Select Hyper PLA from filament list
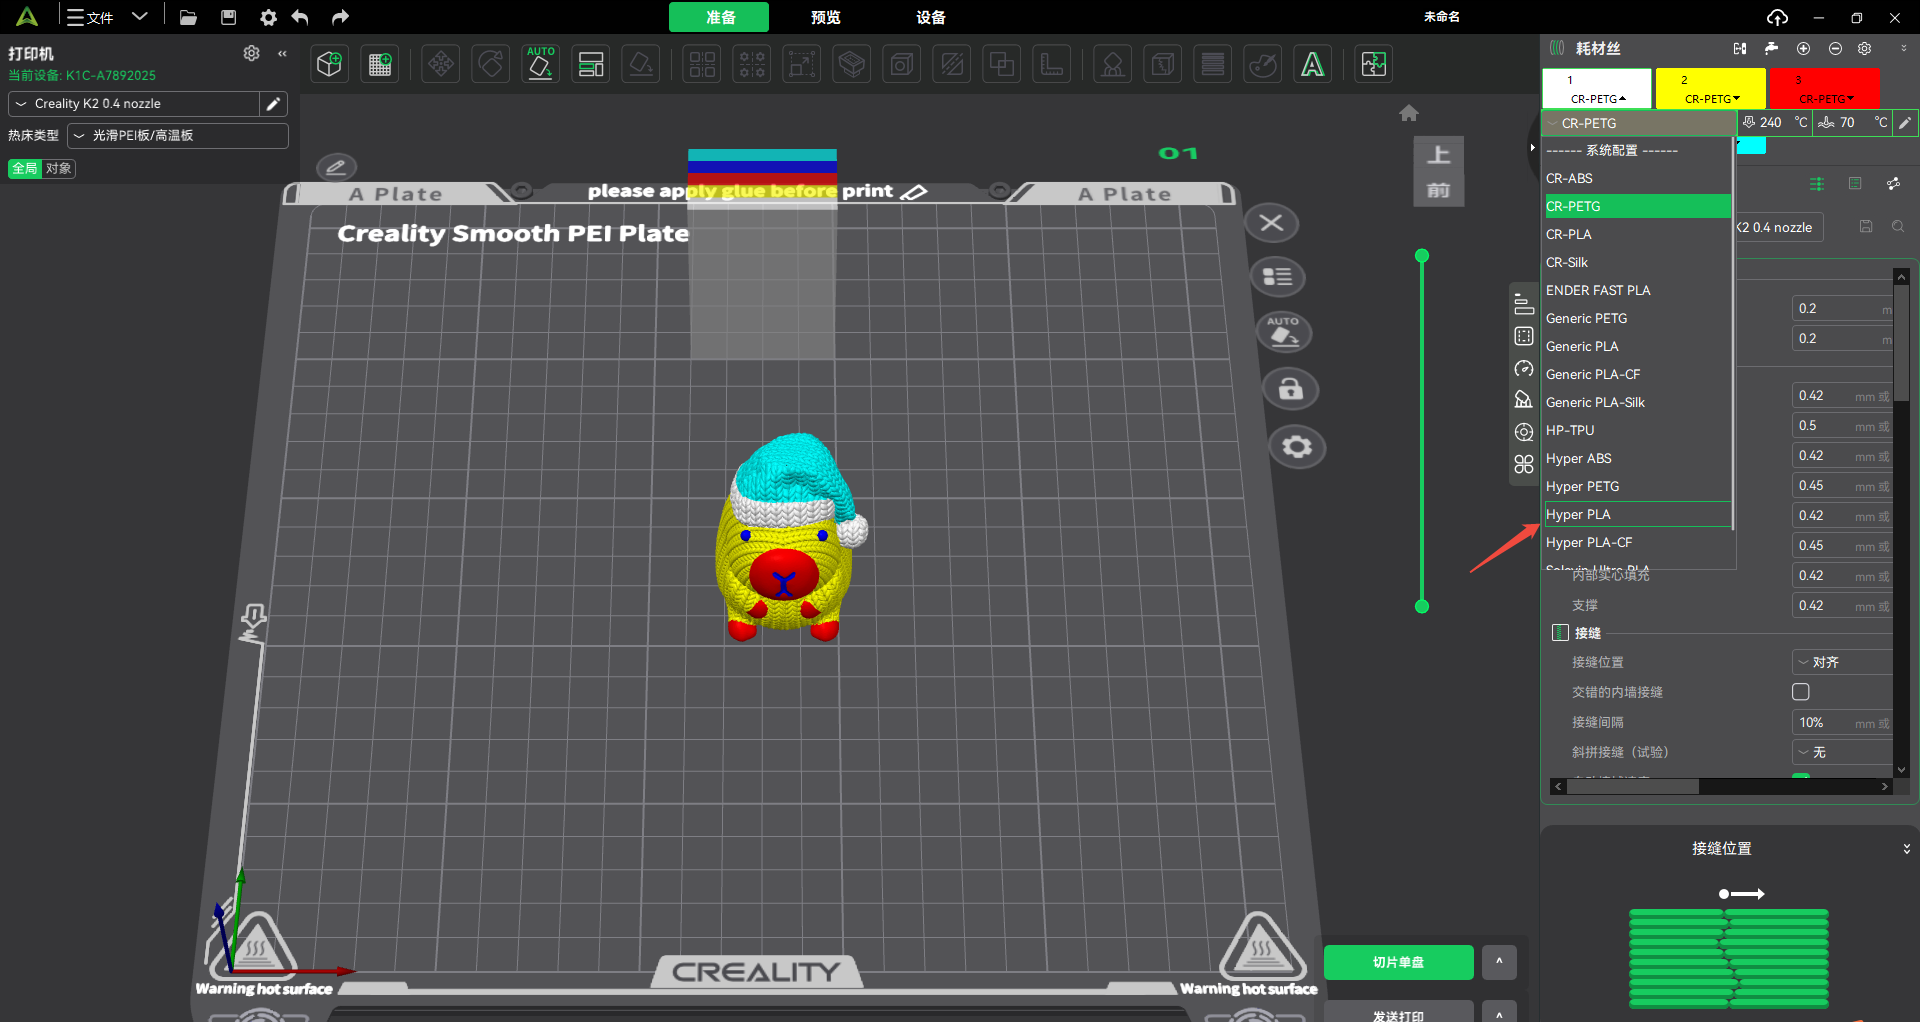The width and height of the screenshot is (1920, 1022). click(x=1638, y=514)
